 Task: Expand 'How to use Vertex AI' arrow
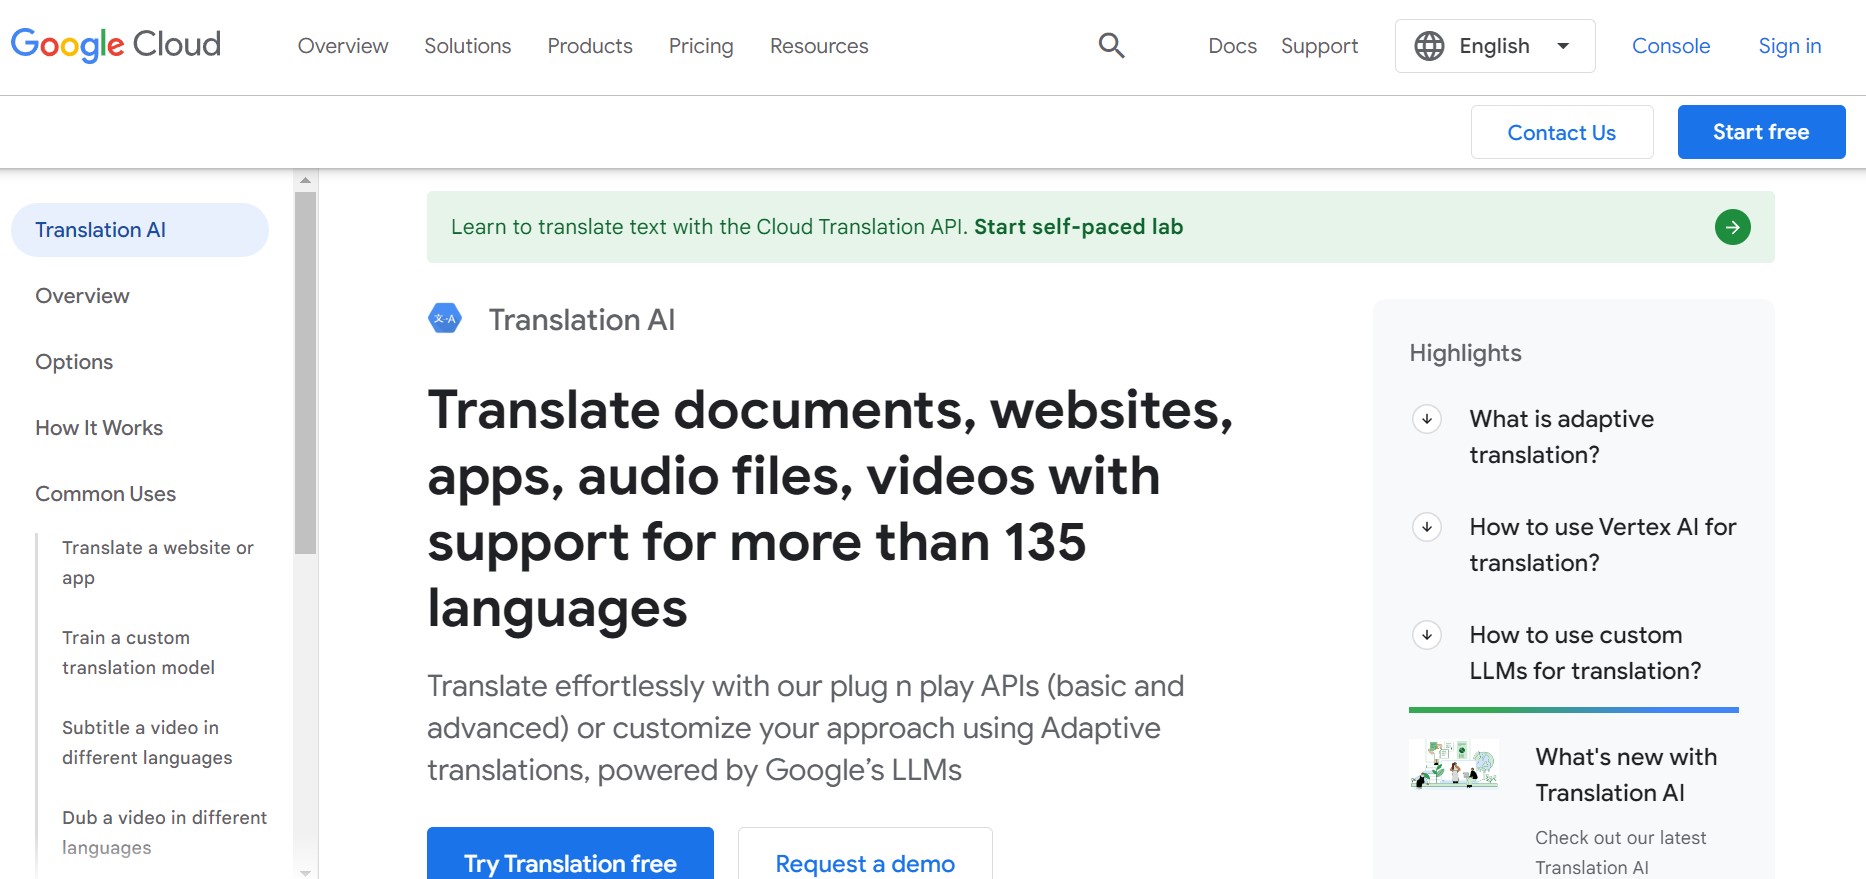click(x=1427, y=527)
